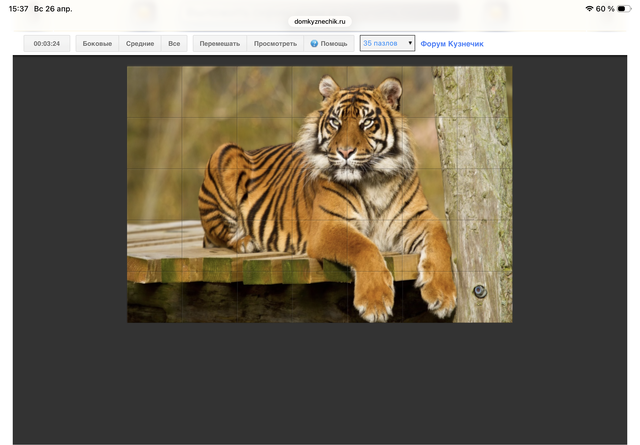Click the blue question mark help icon
The width and height of the screenshot is (640, 445).
(x=314, y=44)
